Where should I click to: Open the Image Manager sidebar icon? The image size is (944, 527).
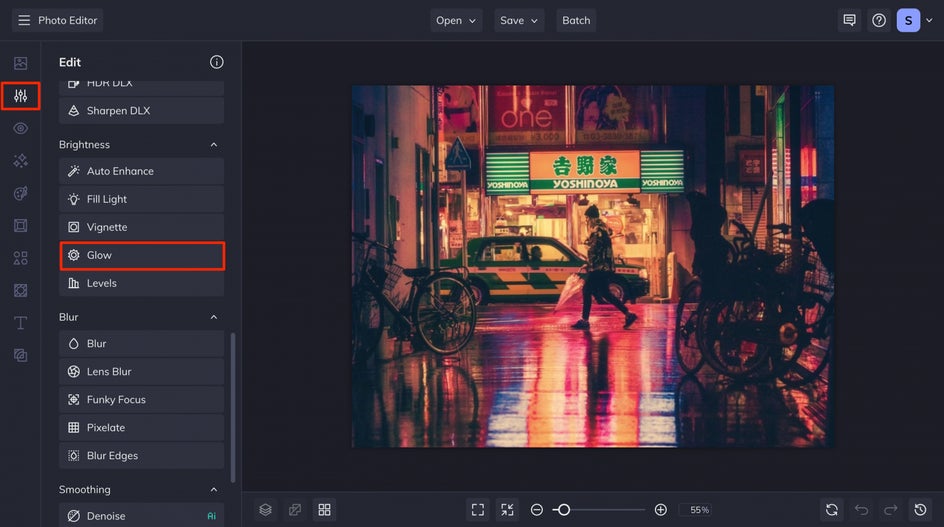coord(20,63)
